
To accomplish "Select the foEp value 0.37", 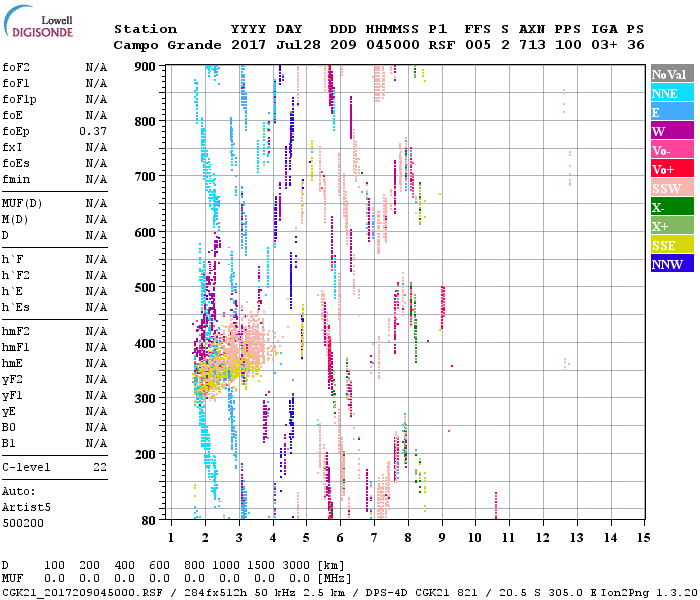I will pos(93,131).
